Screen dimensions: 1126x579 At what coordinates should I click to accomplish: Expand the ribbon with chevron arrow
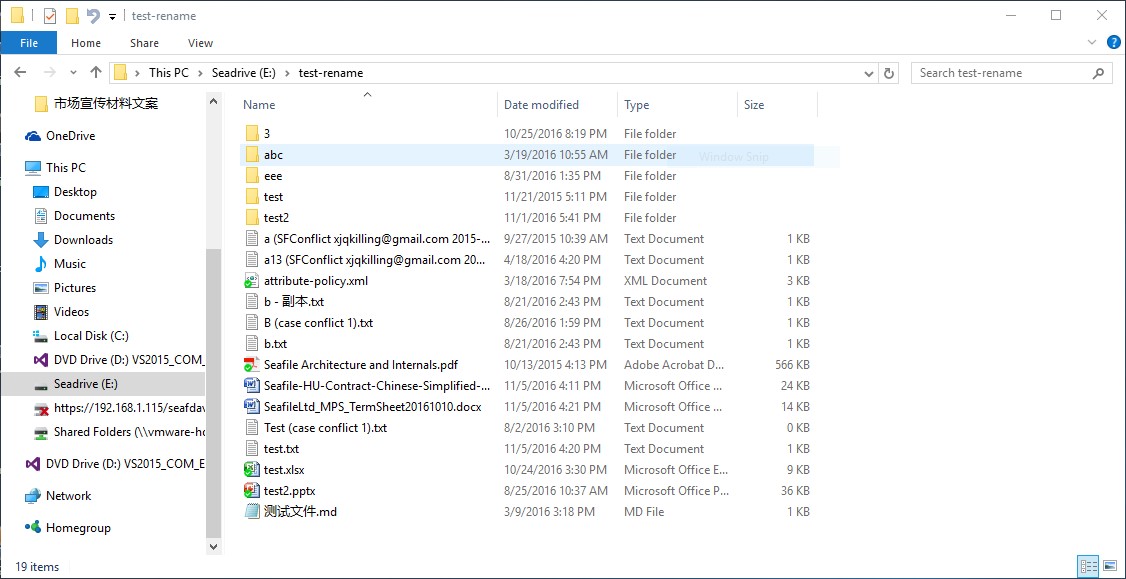pyautogui.click(x=1092, y=43)
